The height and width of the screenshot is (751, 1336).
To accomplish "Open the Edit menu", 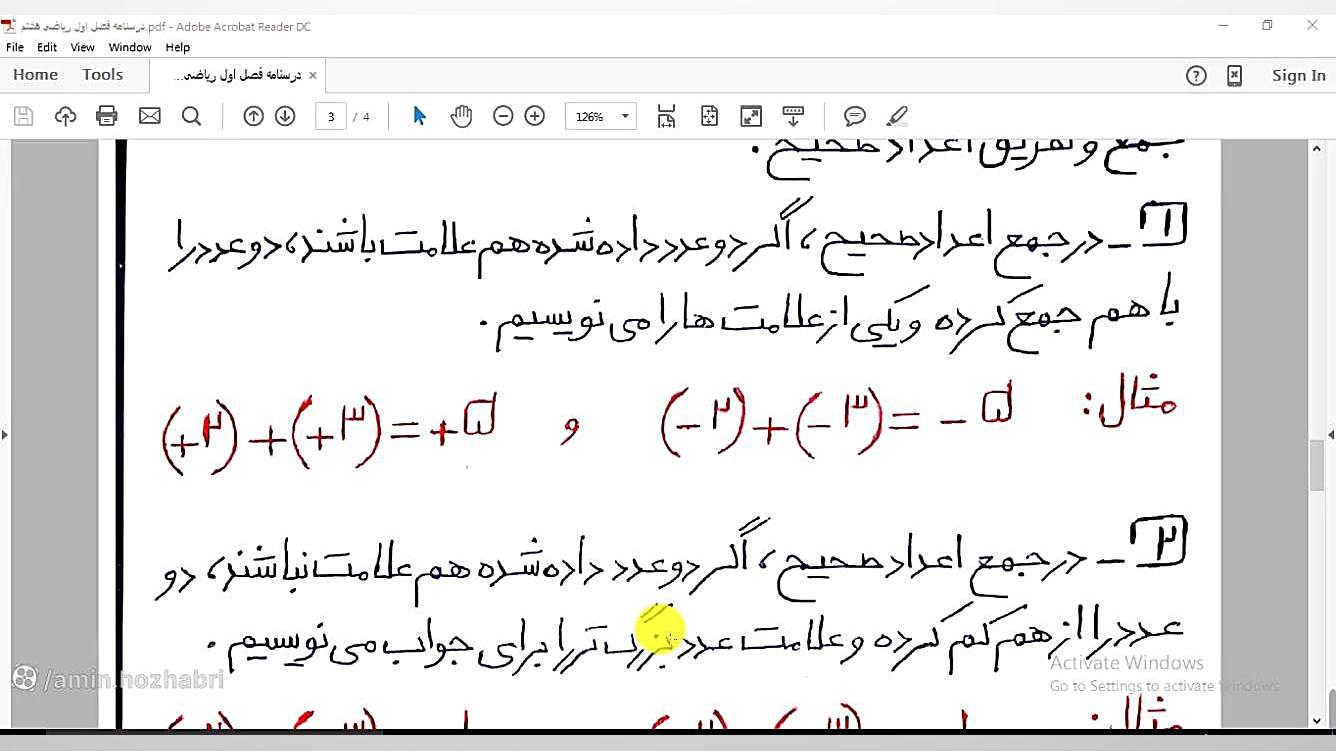I will click(x=47, y=47).
